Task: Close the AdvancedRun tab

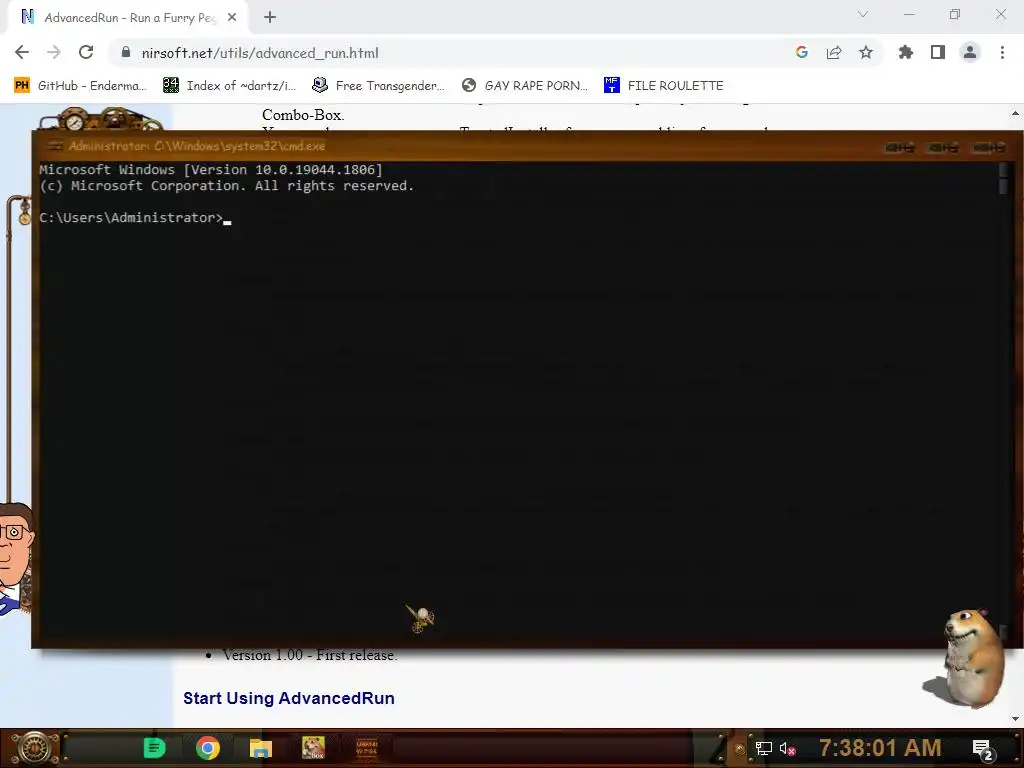Action: [232, 18]
